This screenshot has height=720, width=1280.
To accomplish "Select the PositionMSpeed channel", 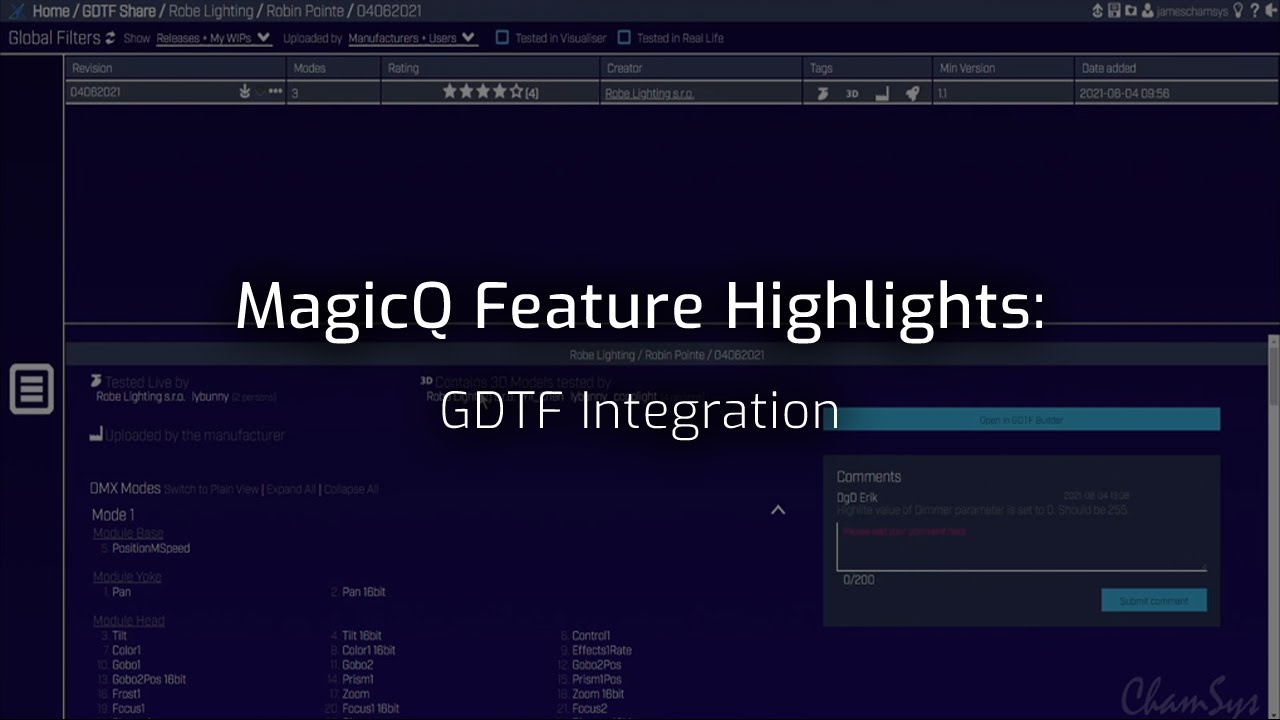I will pos(151,548).
